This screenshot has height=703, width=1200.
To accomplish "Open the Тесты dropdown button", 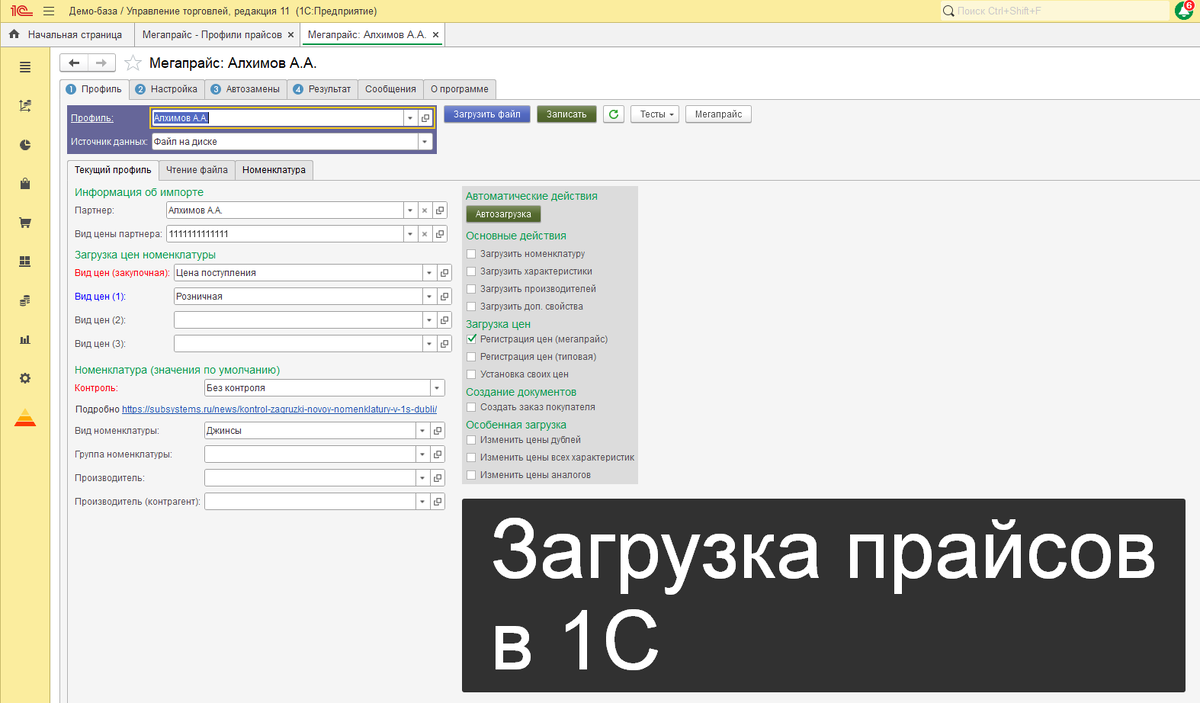I will (x=654, y=115).
